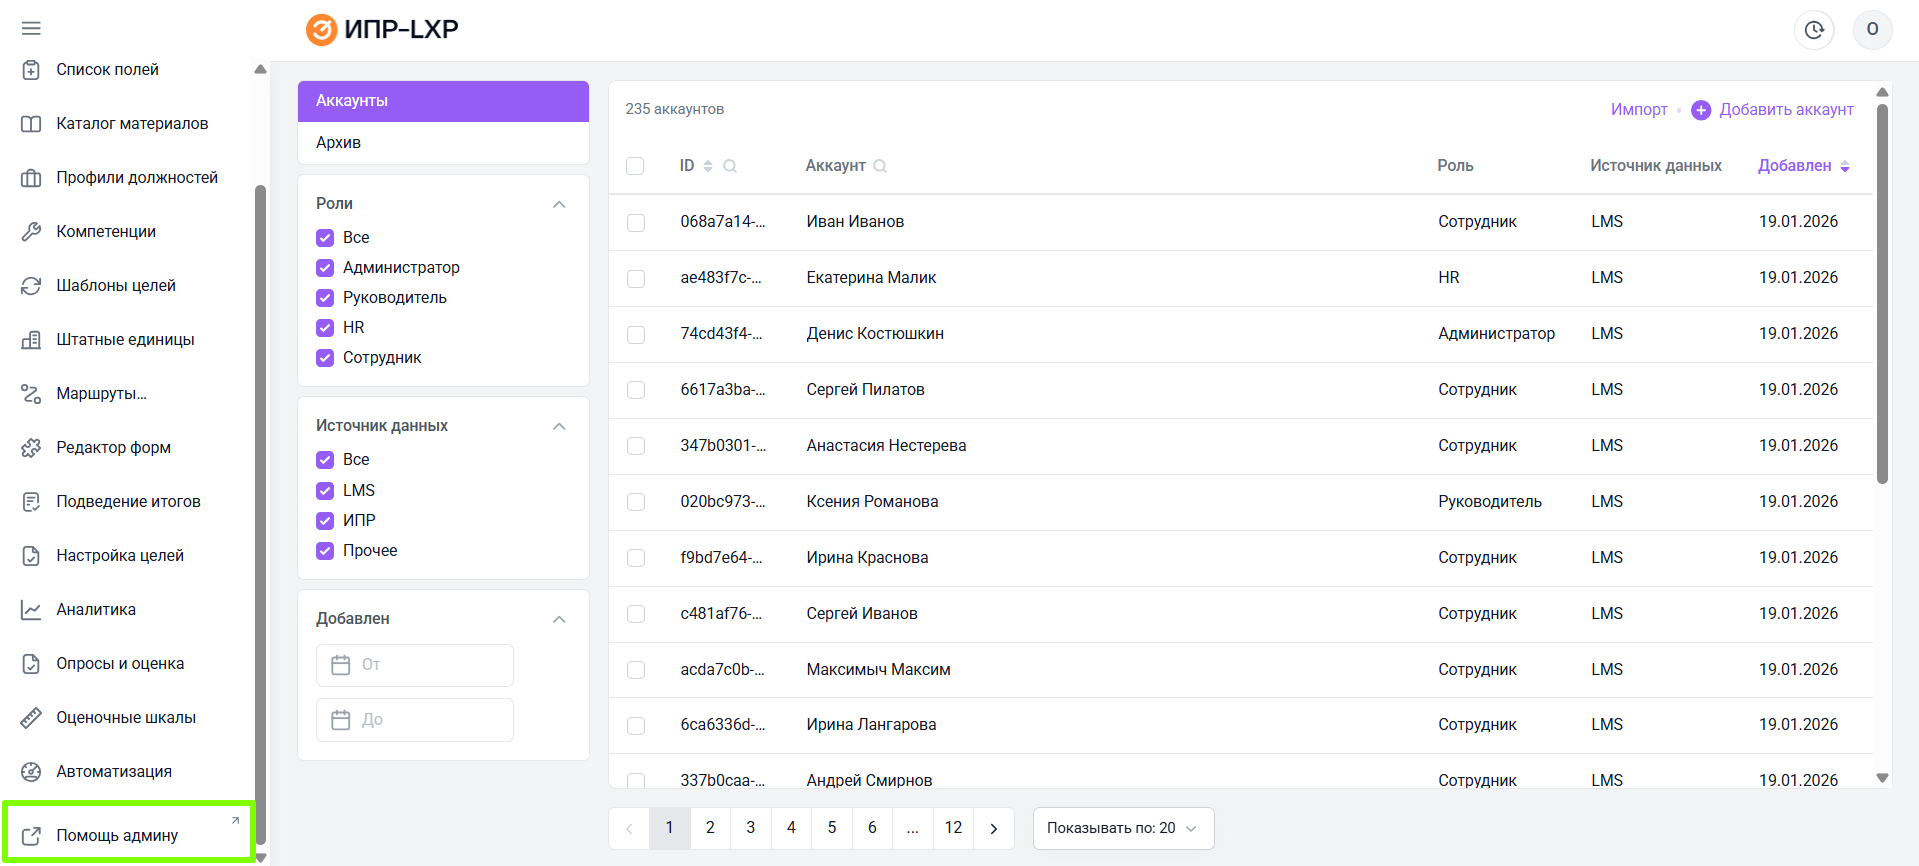Viewport: 1919px width, 866px height.
Task: Click the search icon next to ID column
Action: pos(730,166)
